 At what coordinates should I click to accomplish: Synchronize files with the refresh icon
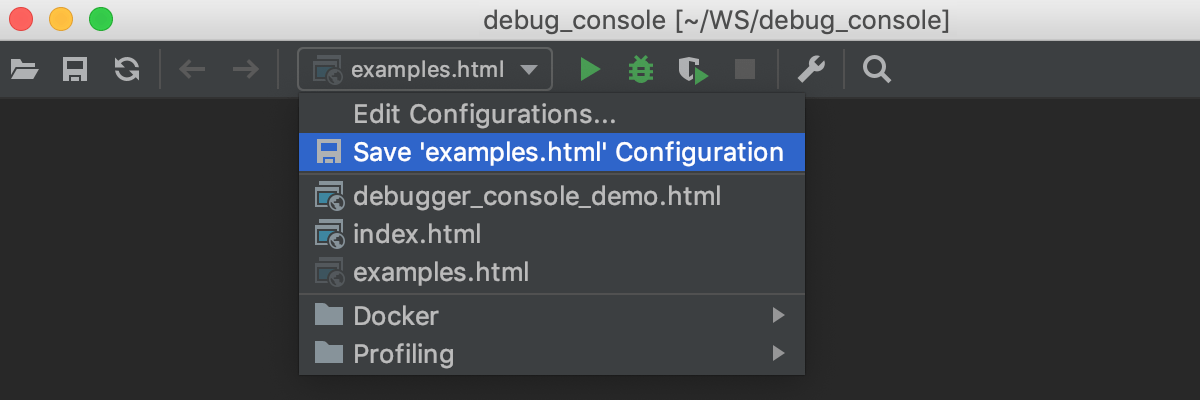click(x=127, y=69)
